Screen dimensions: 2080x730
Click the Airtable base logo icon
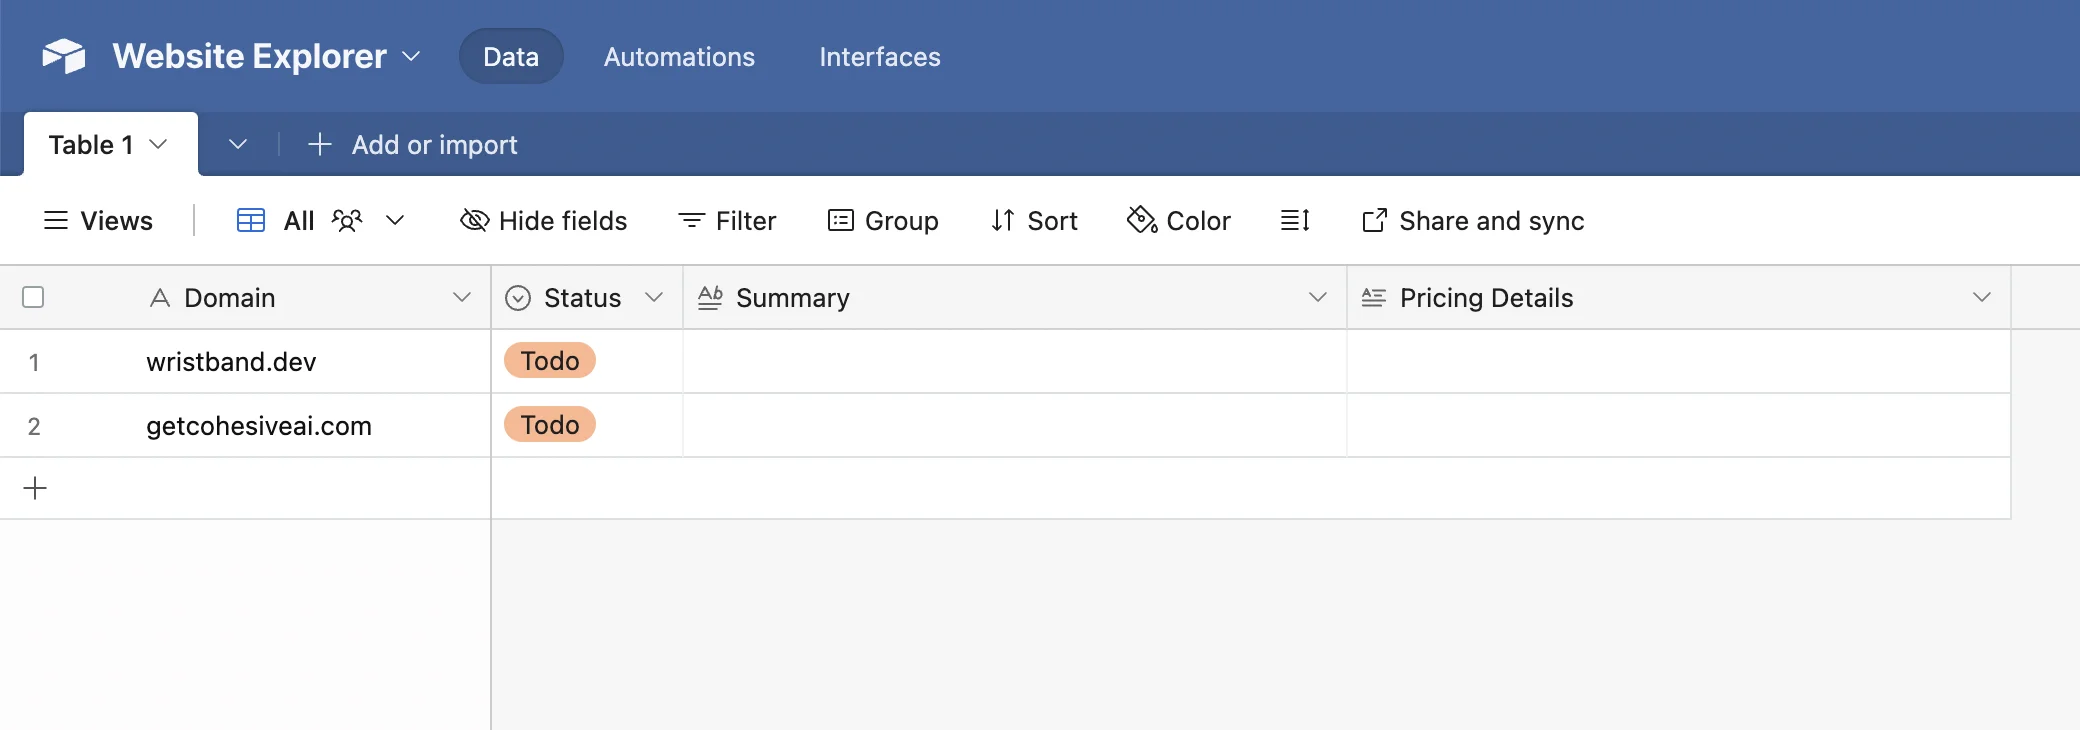point(64,56)
